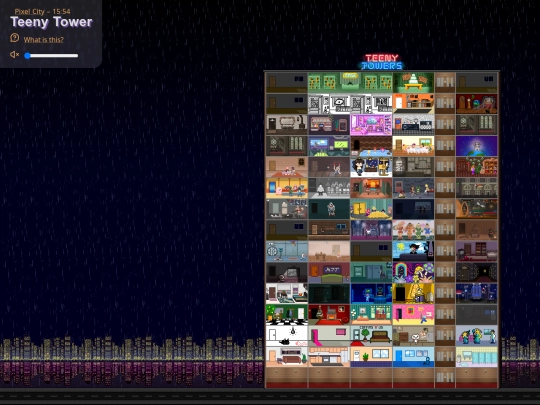Open the white room with big dark-haired girl

[371, 167]
